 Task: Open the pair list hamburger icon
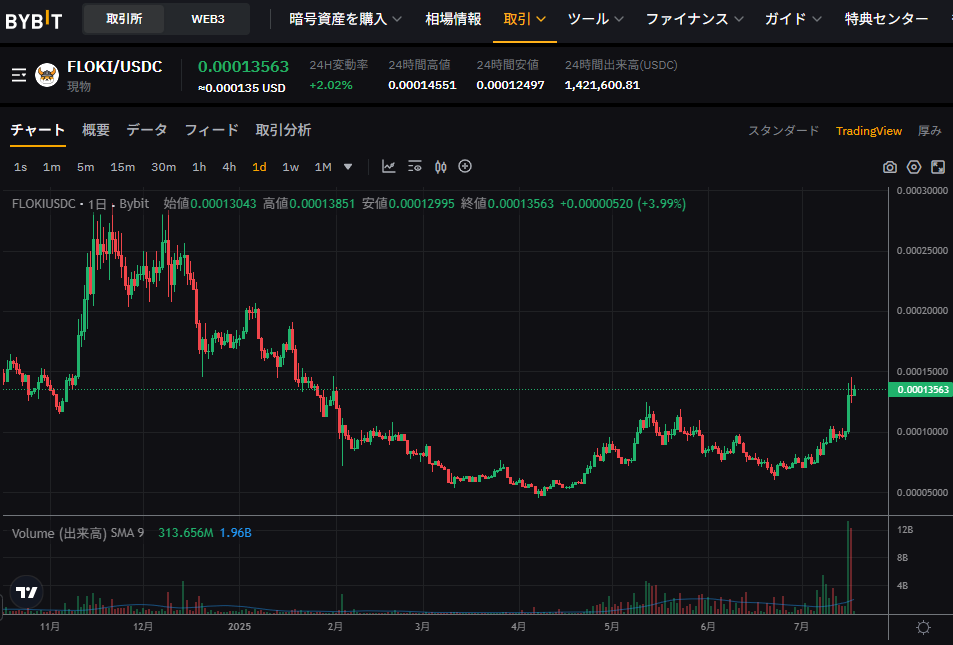click(18, 75)
